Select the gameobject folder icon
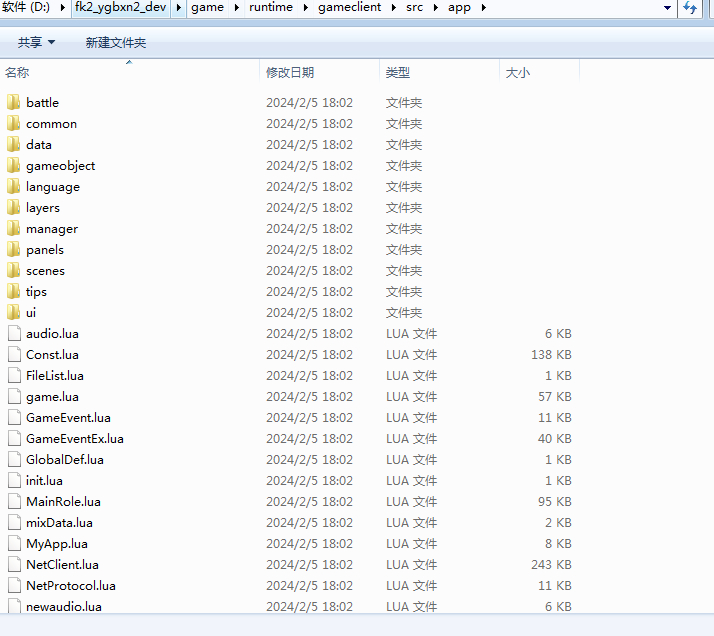Image resolution: width=714 pixels, height=636 pixels. [x=13, y=165]
